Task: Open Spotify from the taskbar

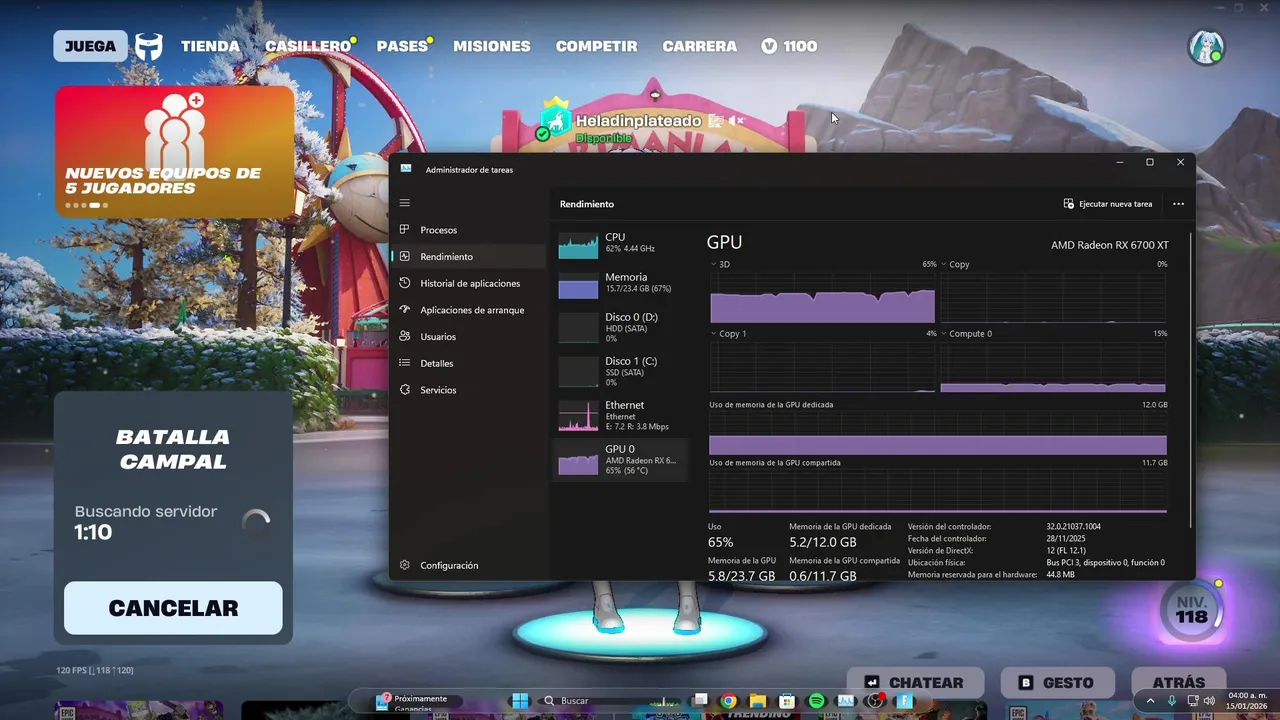Action: click(x=816, y=701)
